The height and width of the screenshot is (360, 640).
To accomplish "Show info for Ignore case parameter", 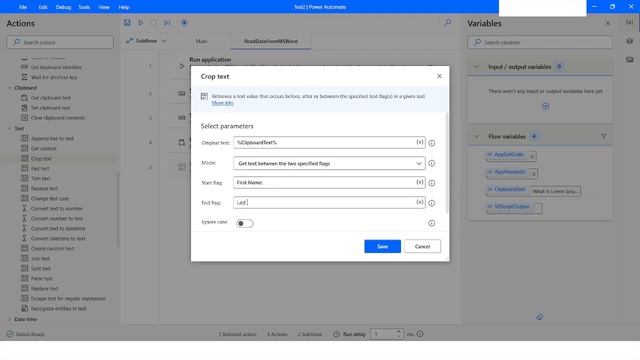I will point(431,223).
